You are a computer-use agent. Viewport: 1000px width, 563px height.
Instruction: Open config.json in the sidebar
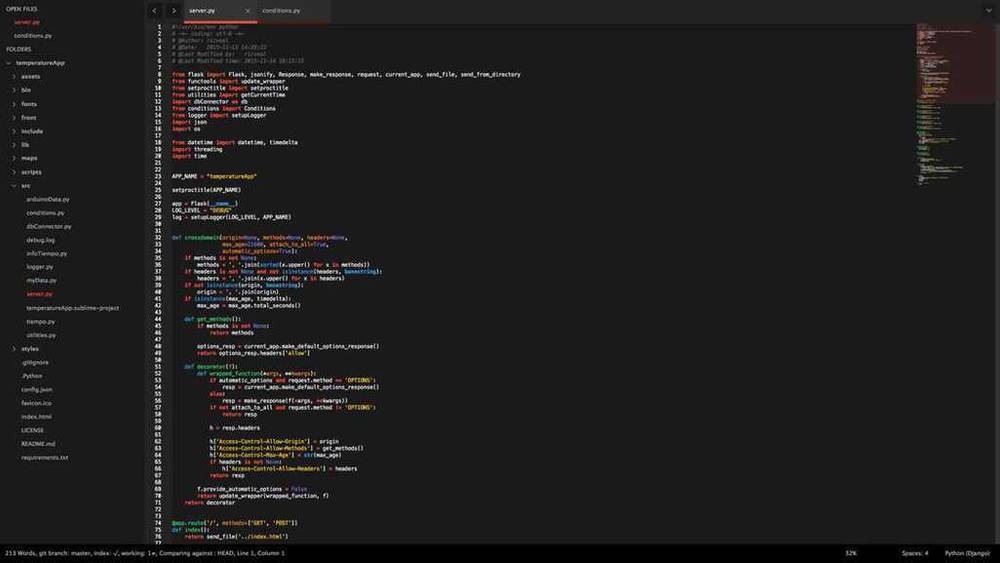click(37, 389)
